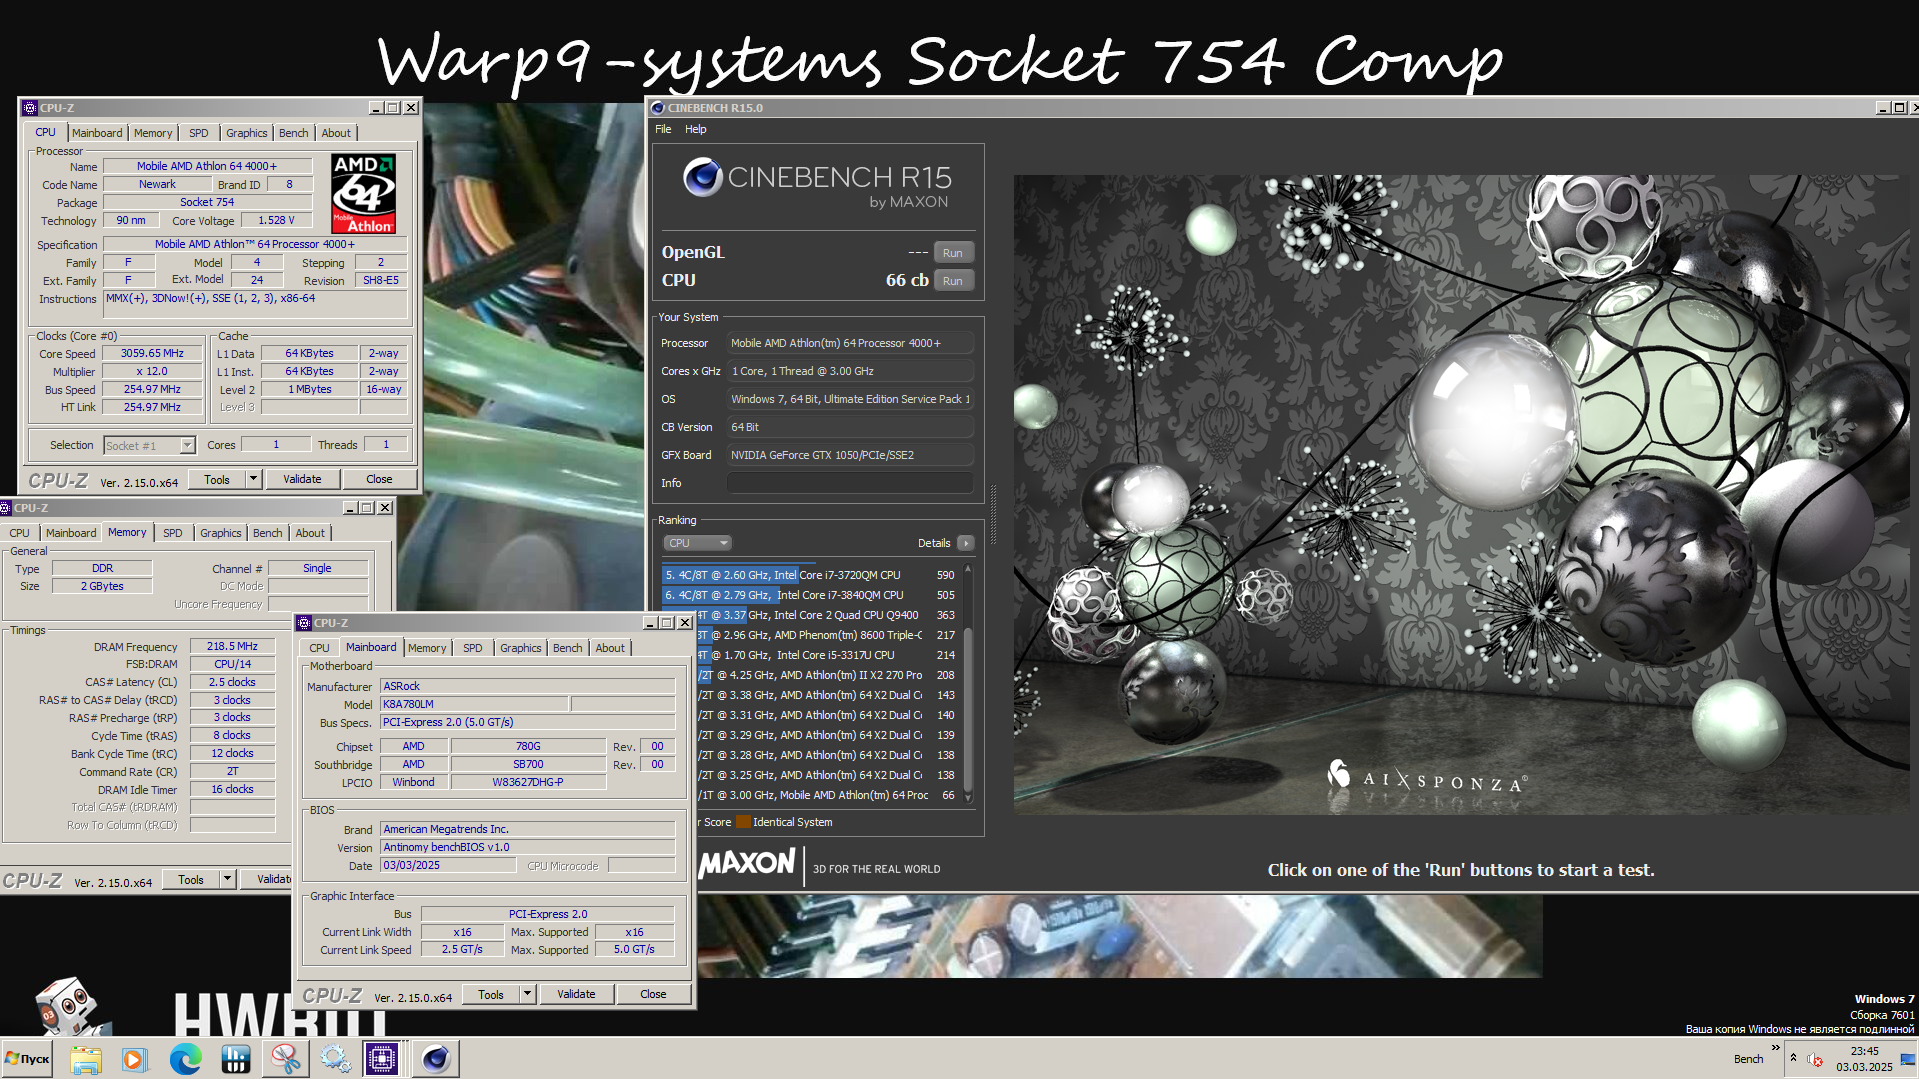Open the Help menu in Cinebench
The image size is (1919, 1079).
[x=696, y=129]
